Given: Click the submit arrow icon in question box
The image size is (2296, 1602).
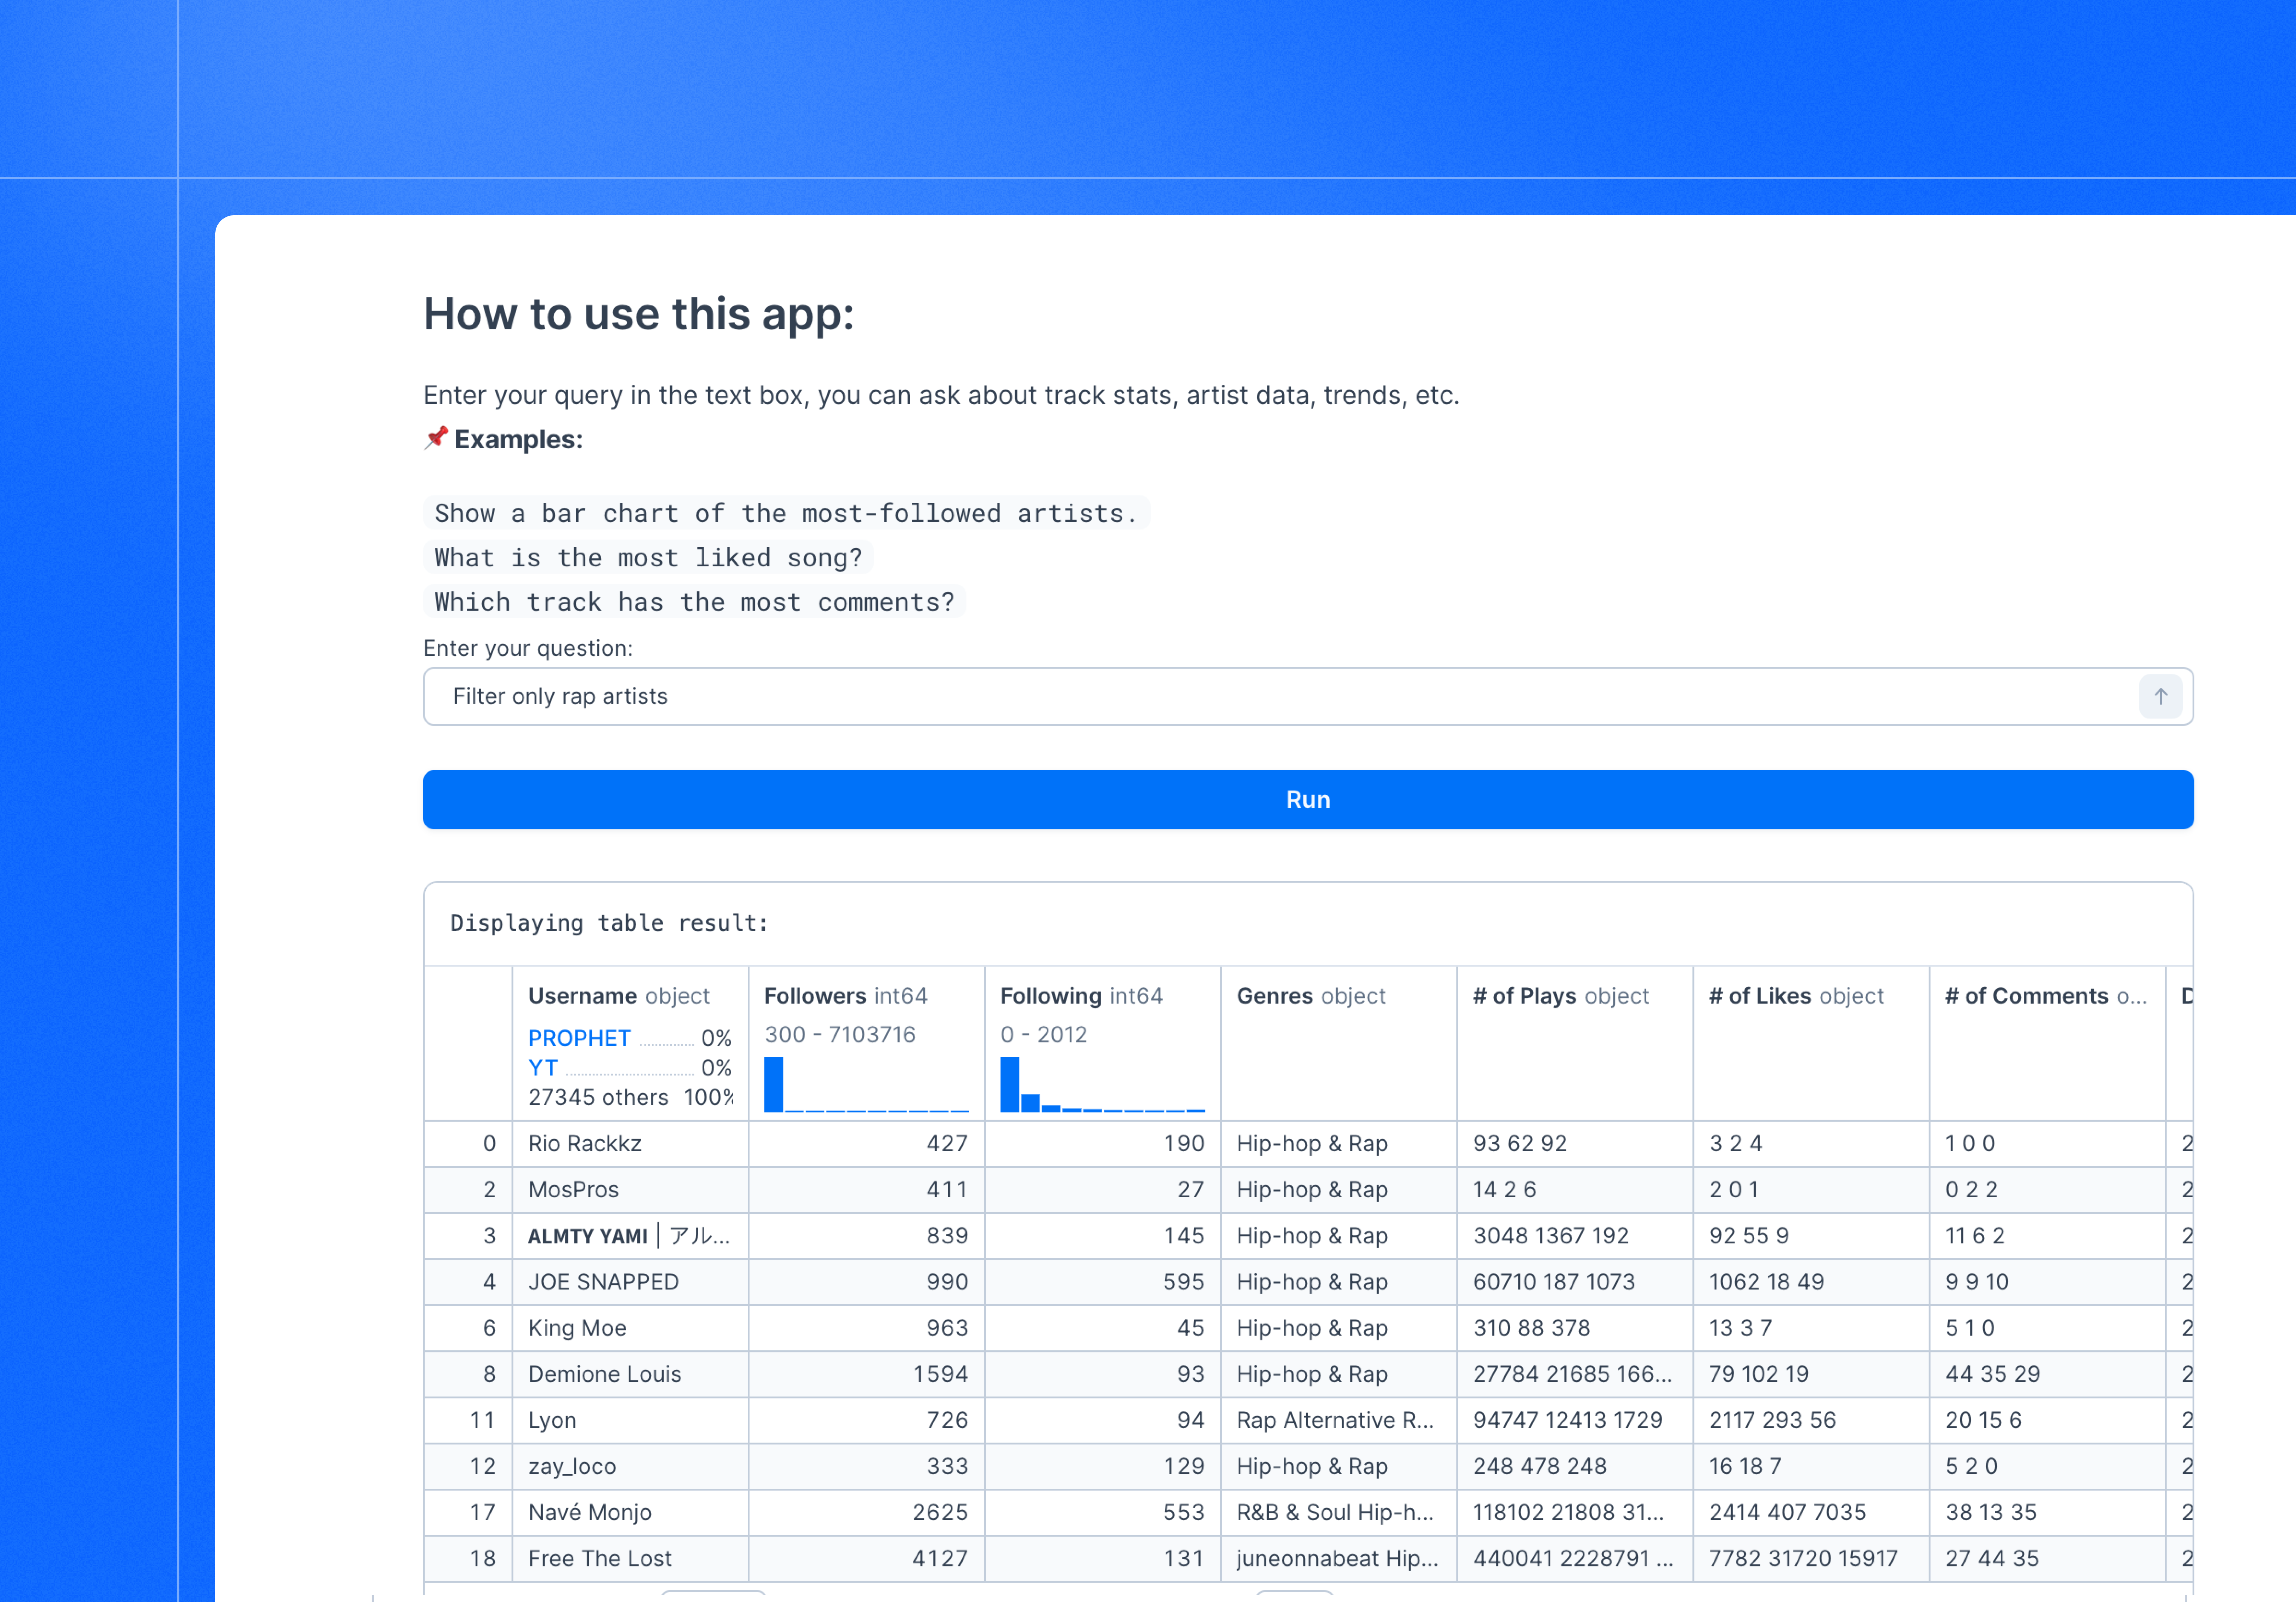Looking at the screenshot, I should [2160, 696].
